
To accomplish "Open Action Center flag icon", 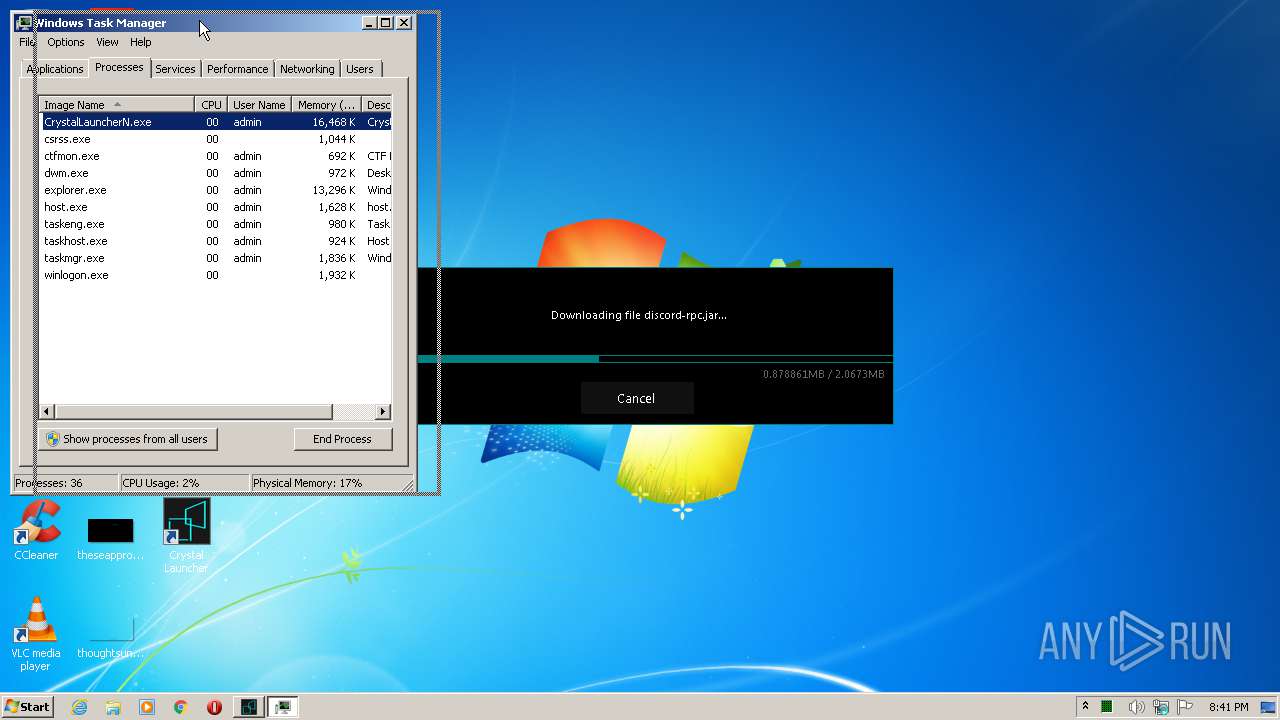I will tap(1186, 707).
